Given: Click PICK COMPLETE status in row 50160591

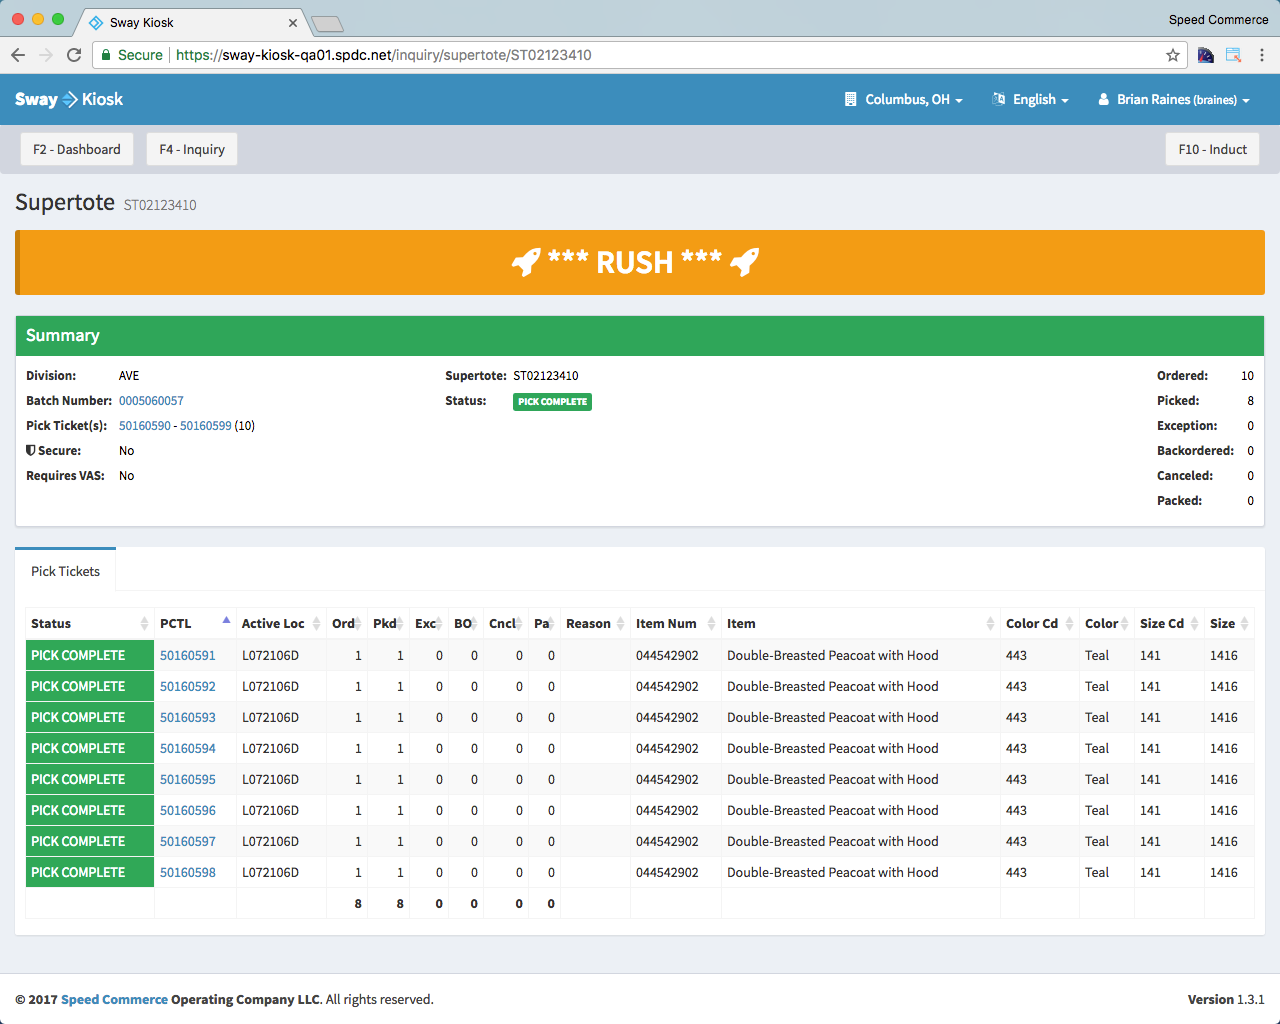Looking at the screenshot, I should pos(90,655).
